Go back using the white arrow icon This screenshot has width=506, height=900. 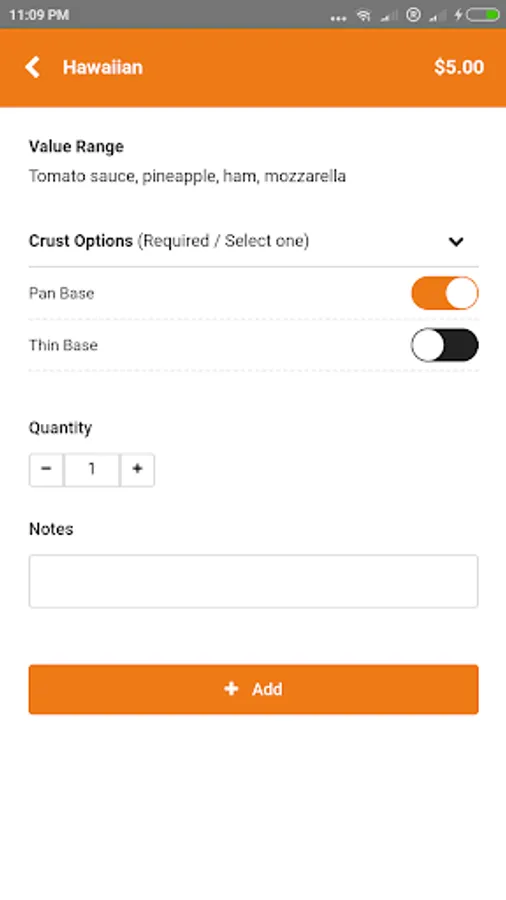(x=33, y=67)
